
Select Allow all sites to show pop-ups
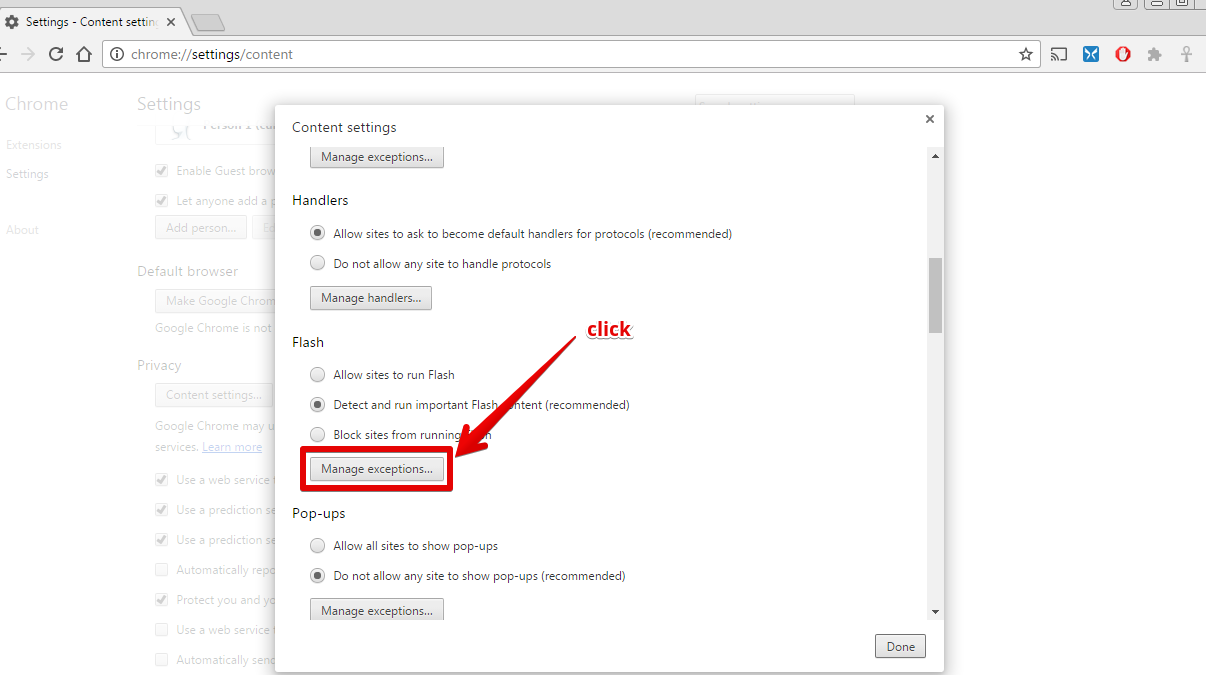coord(317,546)
